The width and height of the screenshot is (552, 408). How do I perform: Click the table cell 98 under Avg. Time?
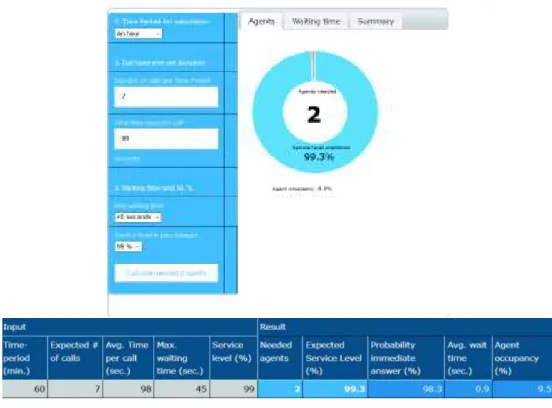pyautogui.click(x=128, y=389)
